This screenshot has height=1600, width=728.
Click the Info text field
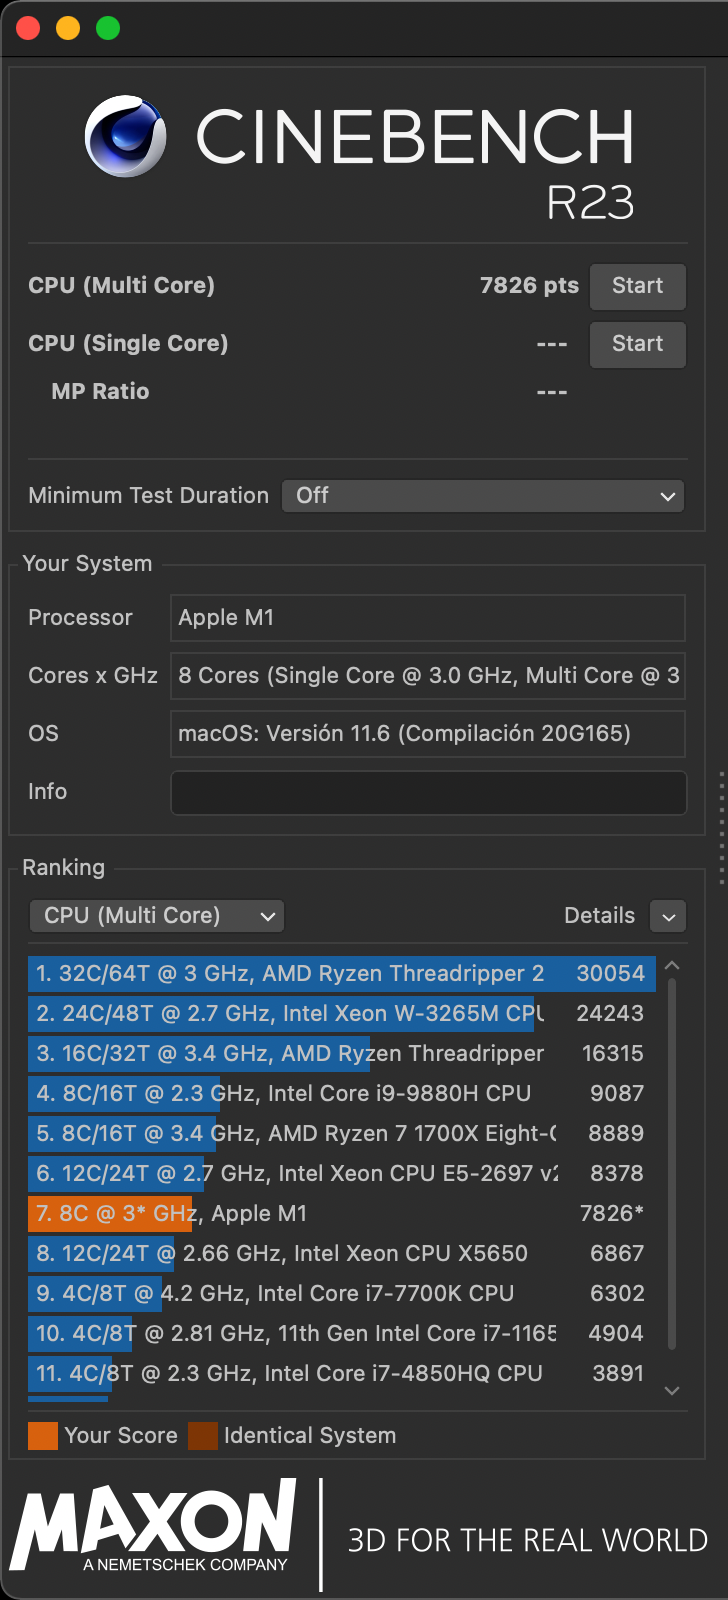pyautogui.click(x=428, y=792)
